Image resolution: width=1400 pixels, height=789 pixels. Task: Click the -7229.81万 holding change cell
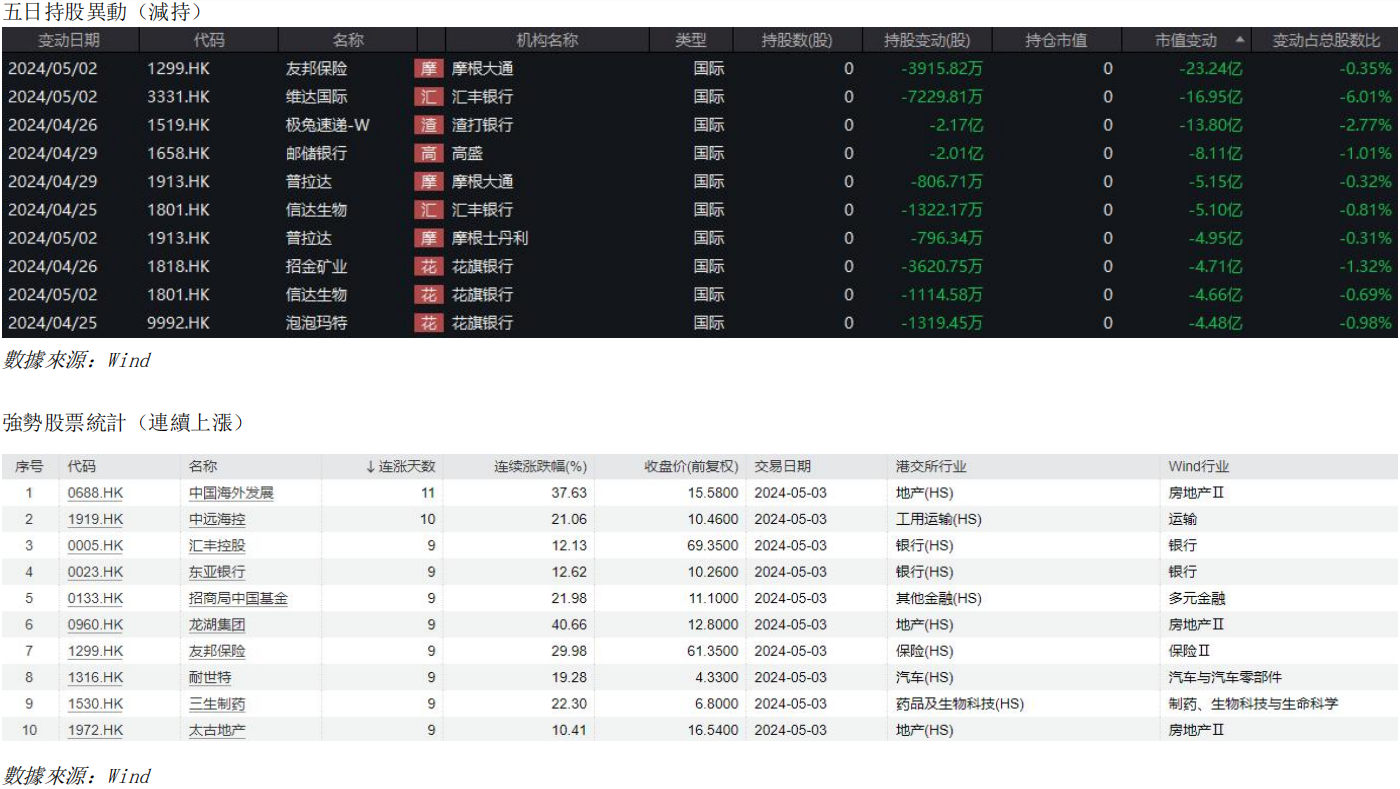tap(942, 97)
